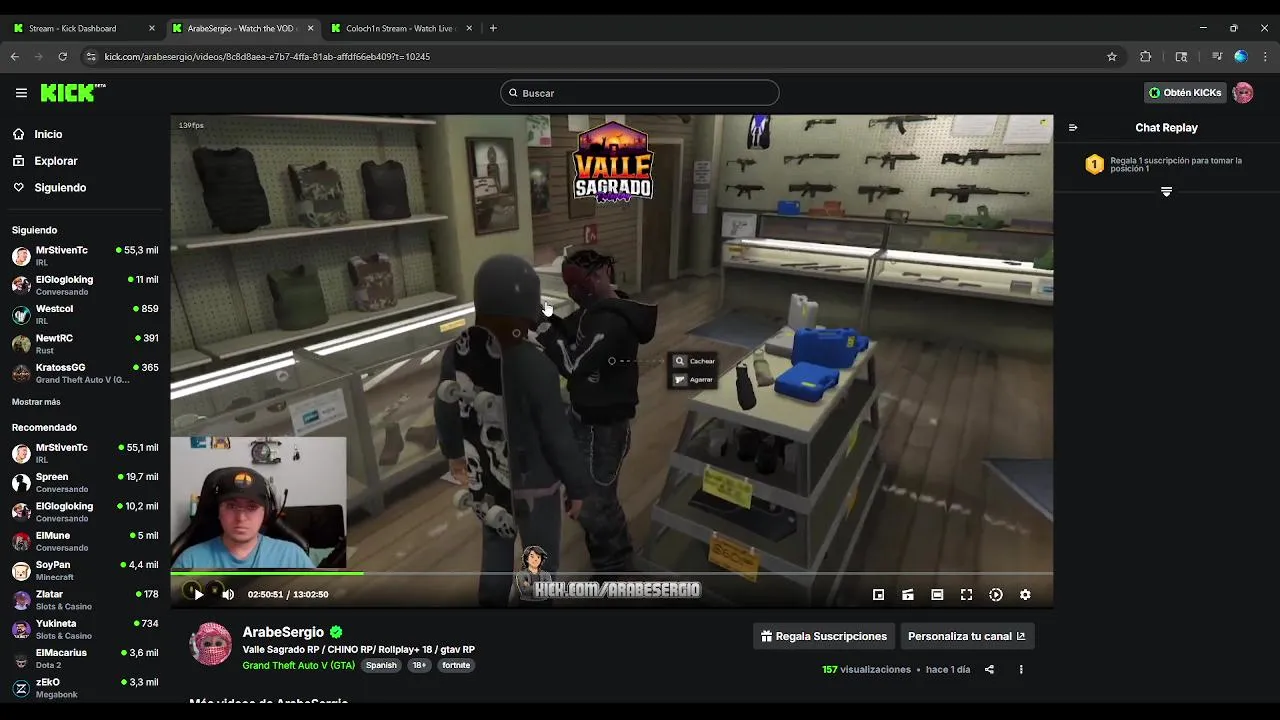Click Personaliza tu canal button
This screenshot has height=720, width=1280.
pos(966,636)
